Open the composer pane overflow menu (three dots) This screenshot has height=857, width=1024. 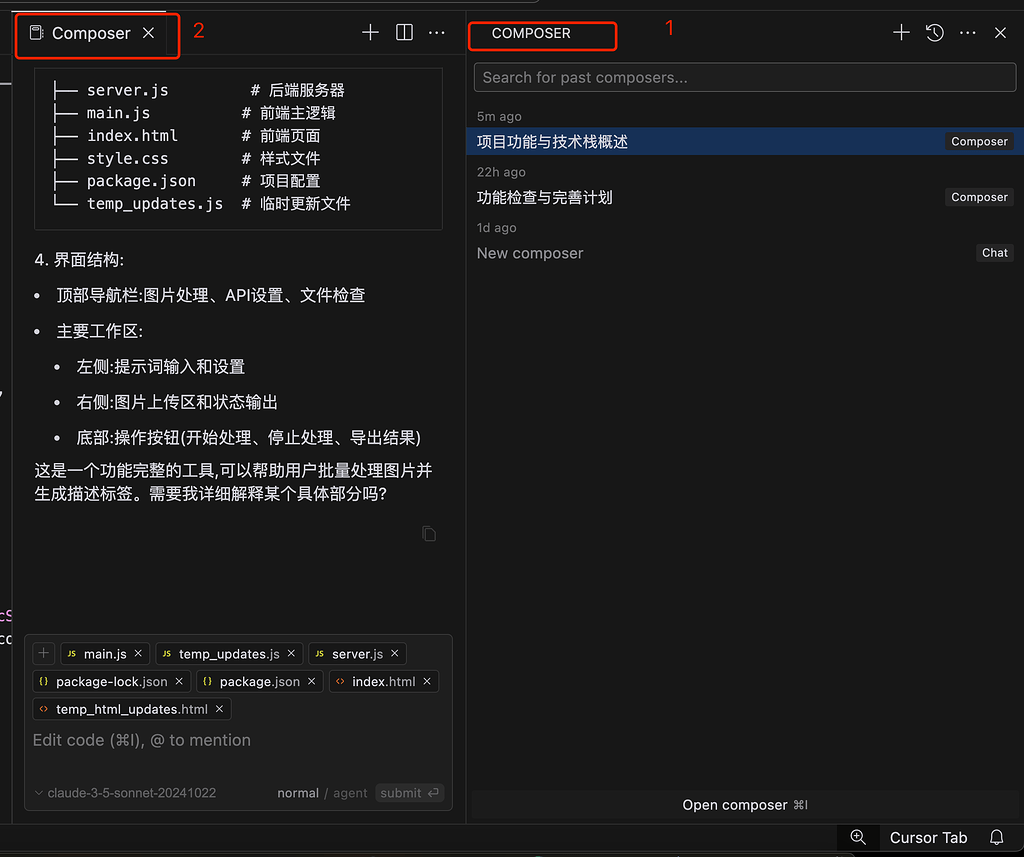[x=436, y=32]
